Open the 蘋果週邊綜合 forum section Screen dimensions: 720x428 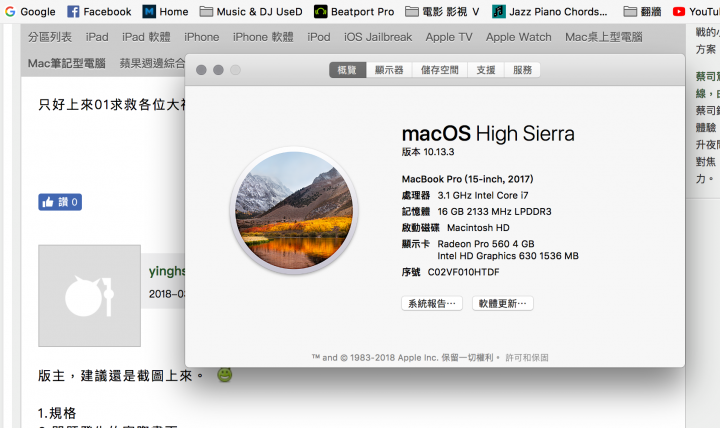152,63
